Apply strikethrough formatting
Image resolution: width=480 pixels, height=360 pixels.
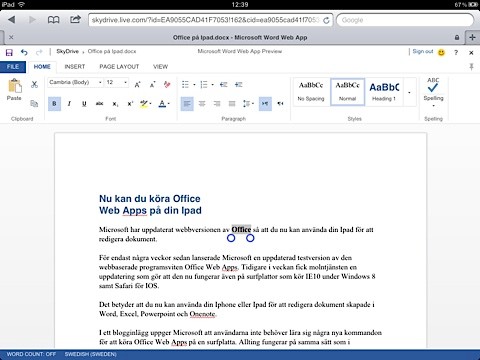99,104
